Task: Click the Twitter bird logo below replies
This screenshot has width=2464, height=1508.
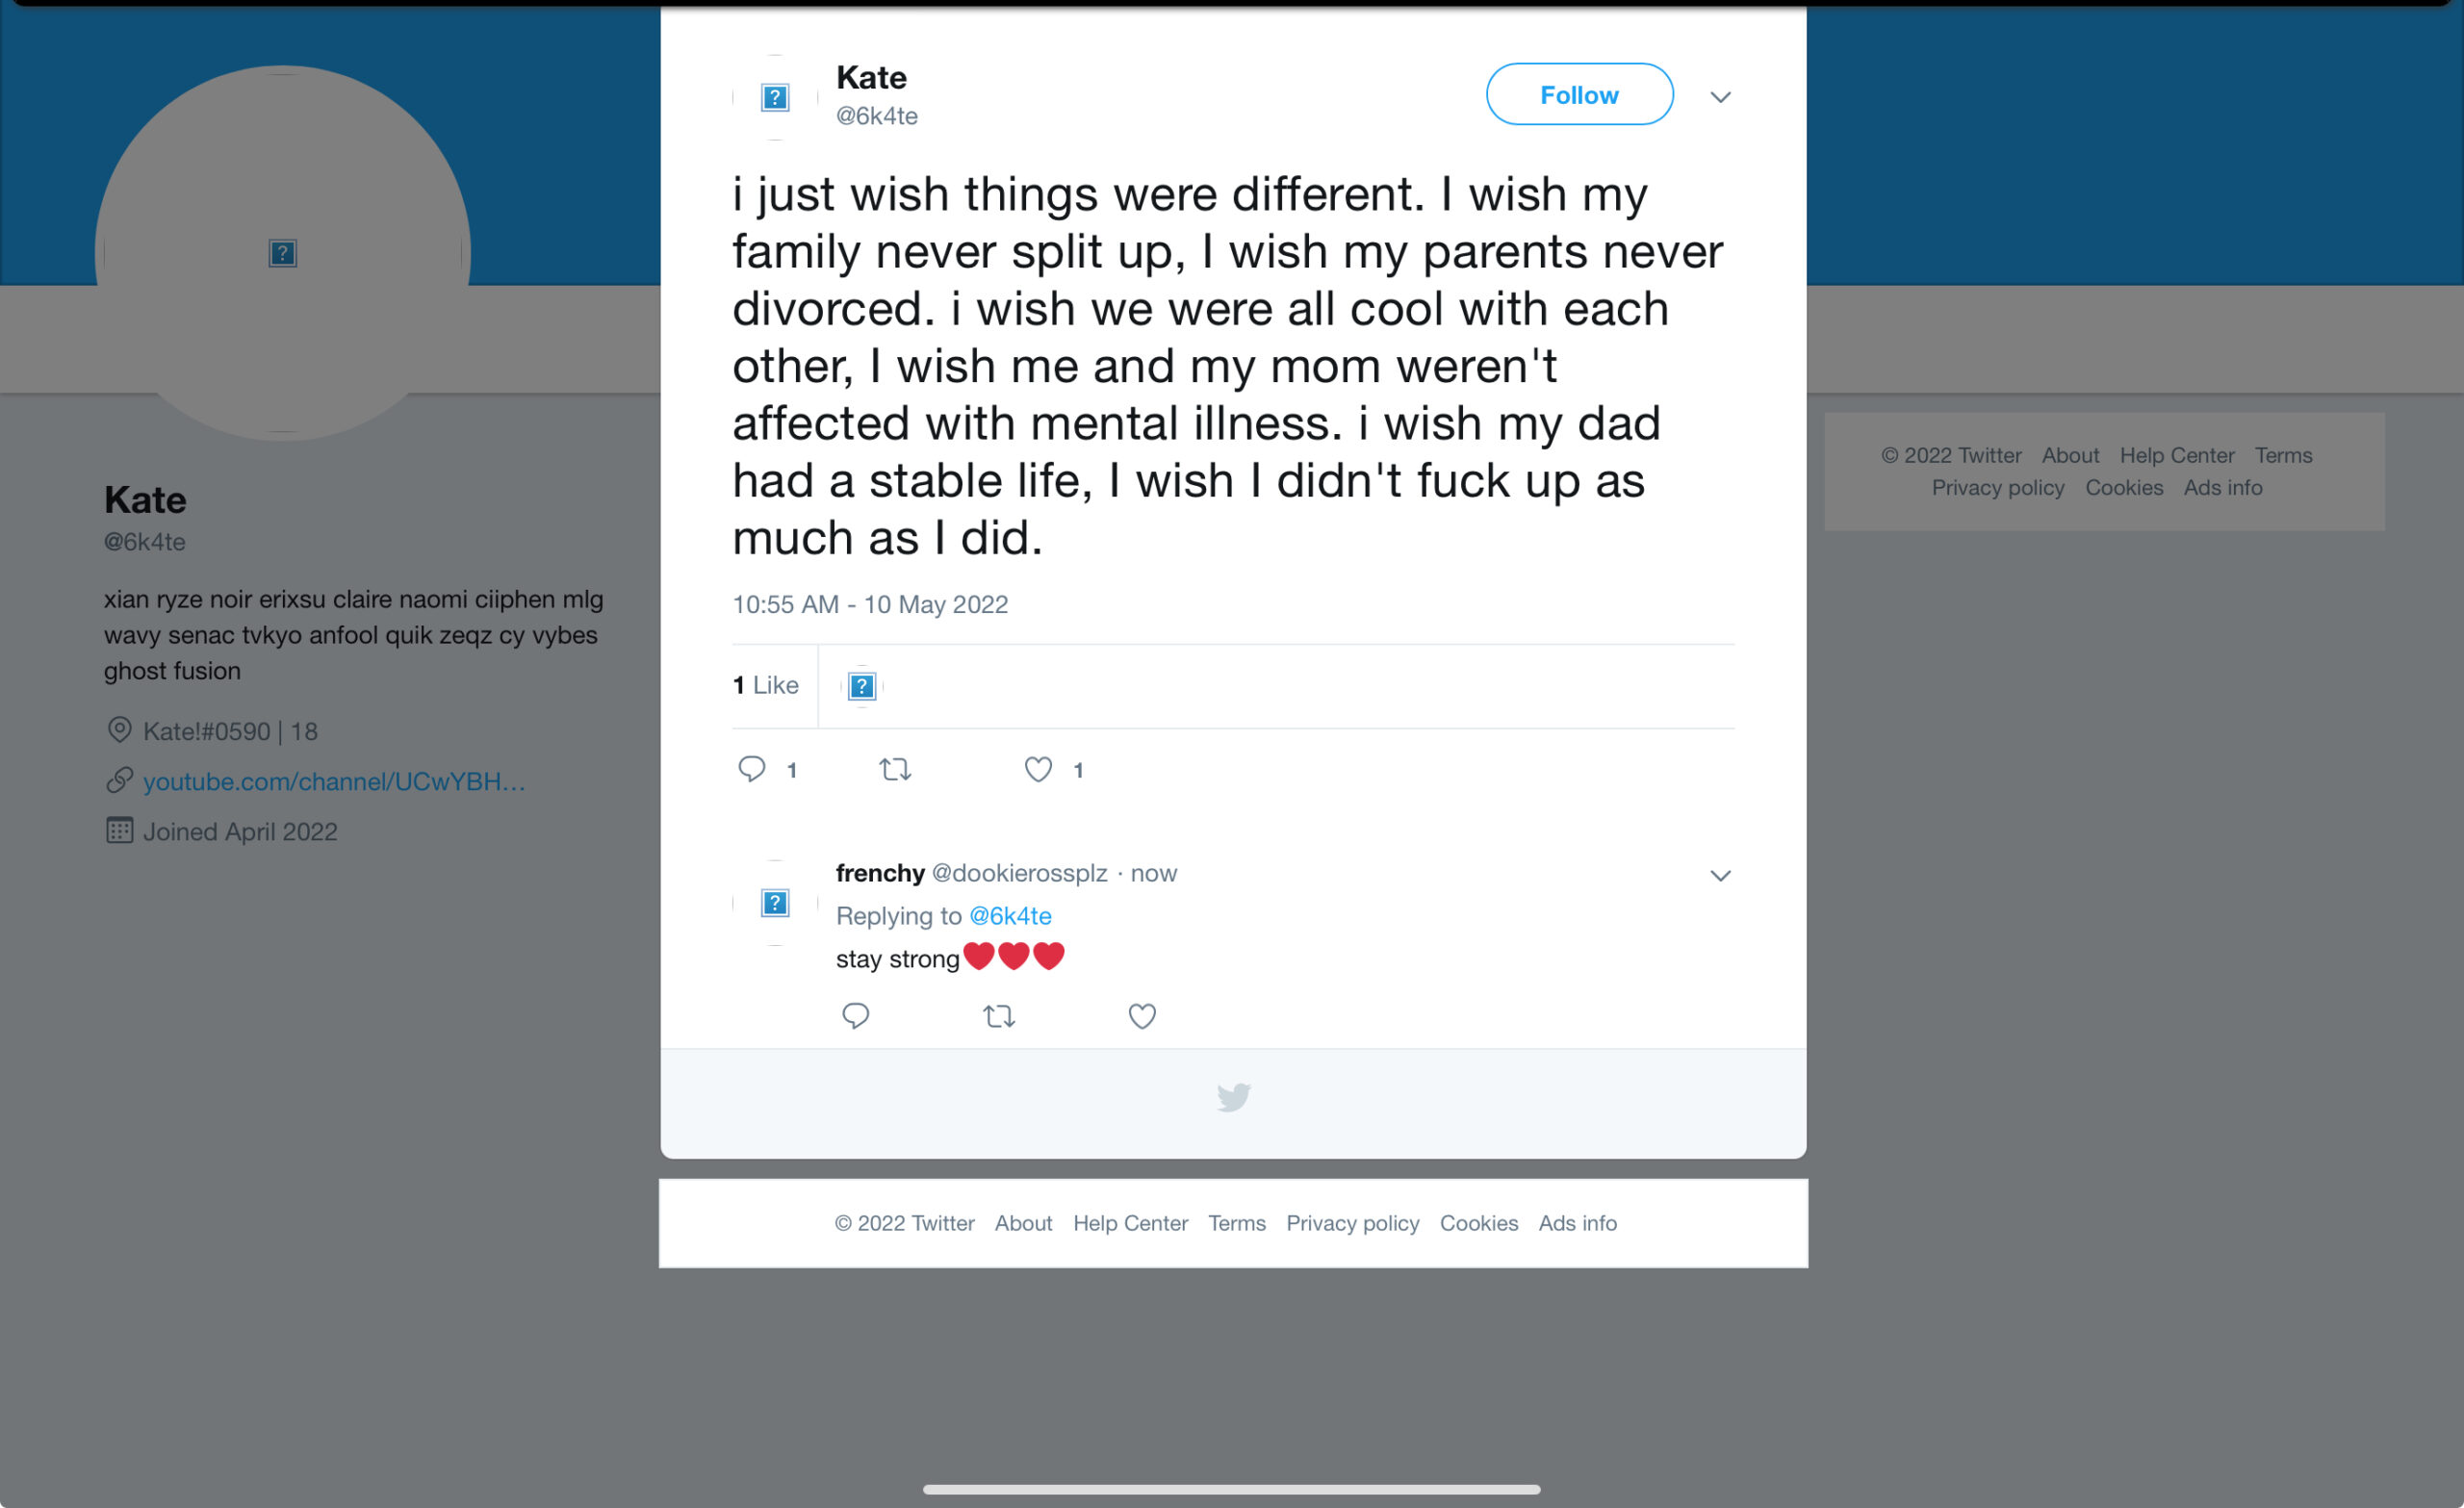Action: coord(1233,1097)
